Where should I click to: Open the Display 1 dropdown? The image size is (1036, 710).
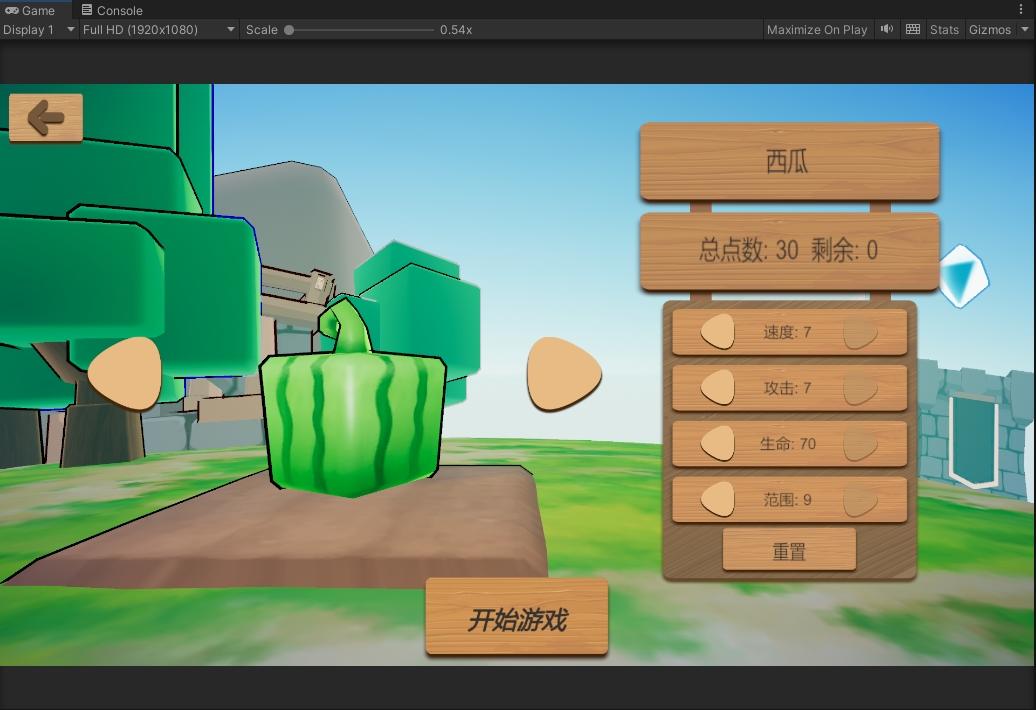39,29
